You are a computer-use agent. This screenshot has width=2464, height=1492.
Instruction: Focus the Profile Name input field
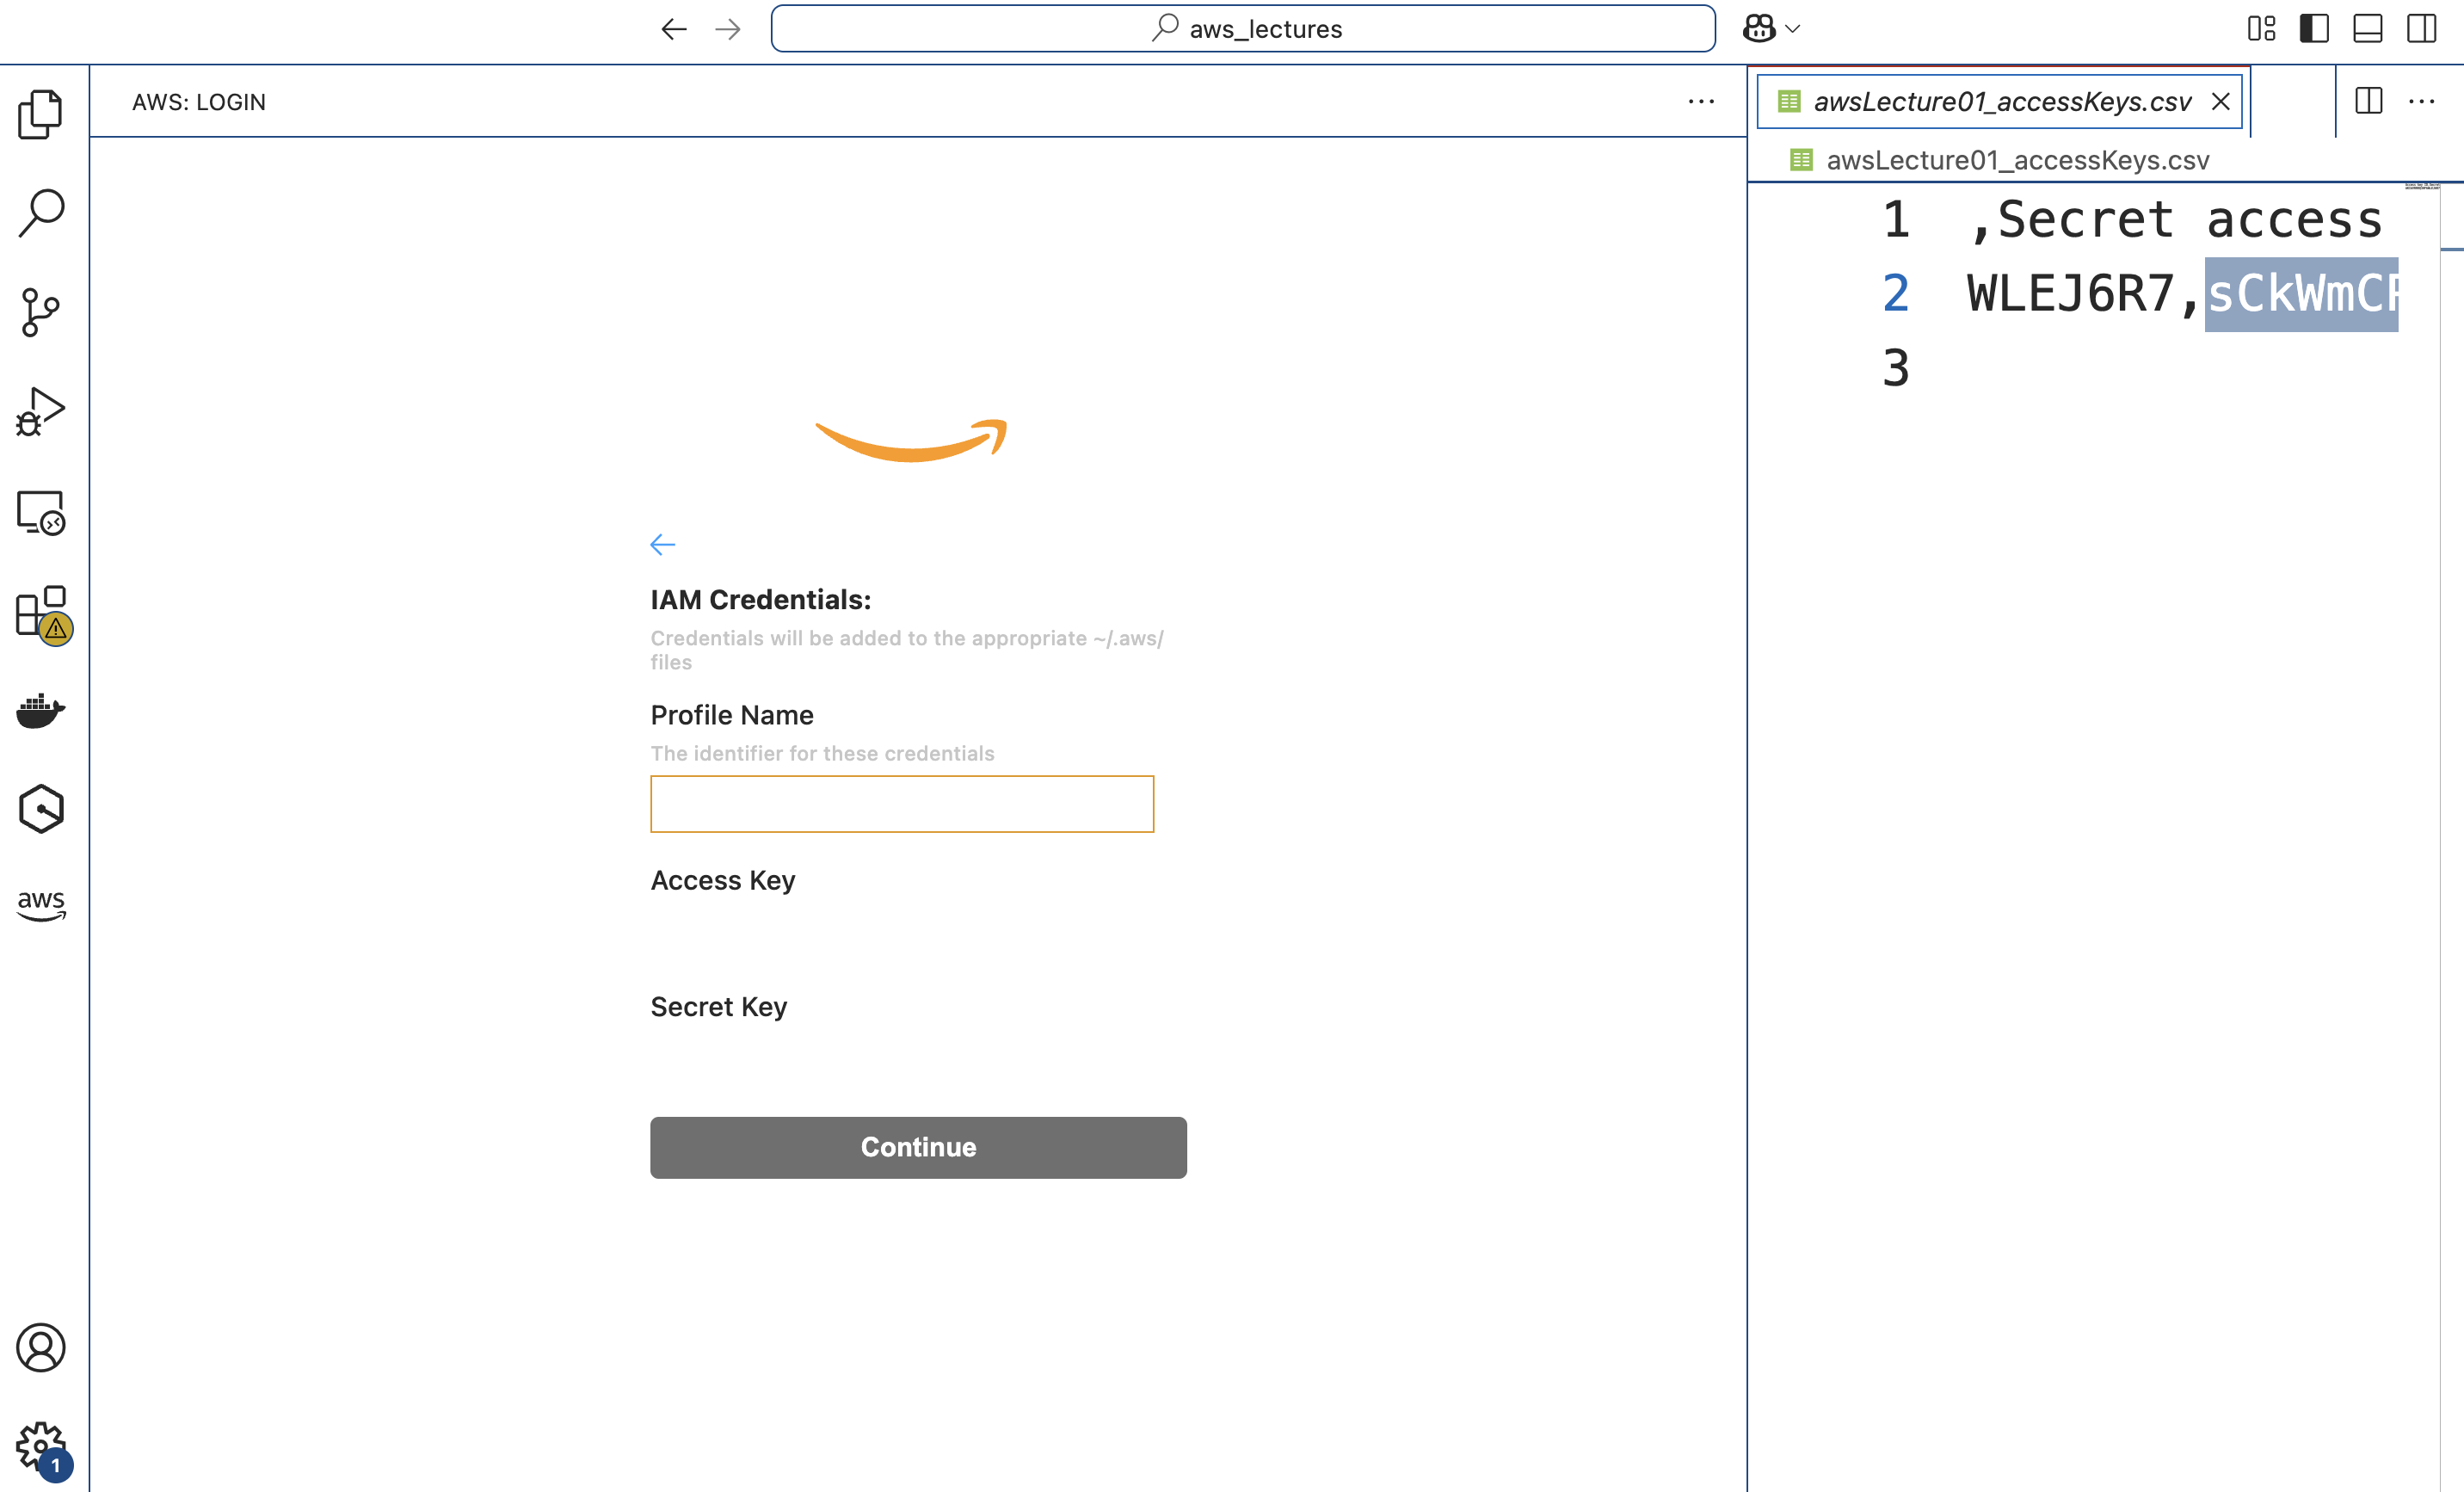pyautogui.click(x=902, y=804)
